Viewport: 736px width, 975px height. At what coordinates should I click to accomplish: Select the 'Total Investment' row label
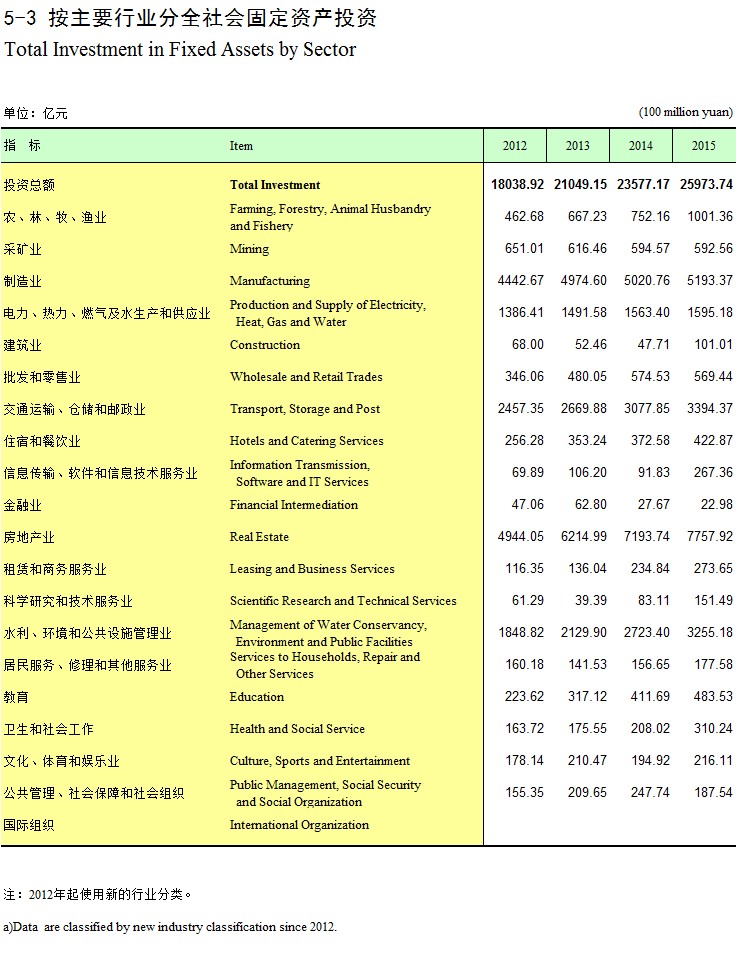pyautogui.click(x=275, y=185)
